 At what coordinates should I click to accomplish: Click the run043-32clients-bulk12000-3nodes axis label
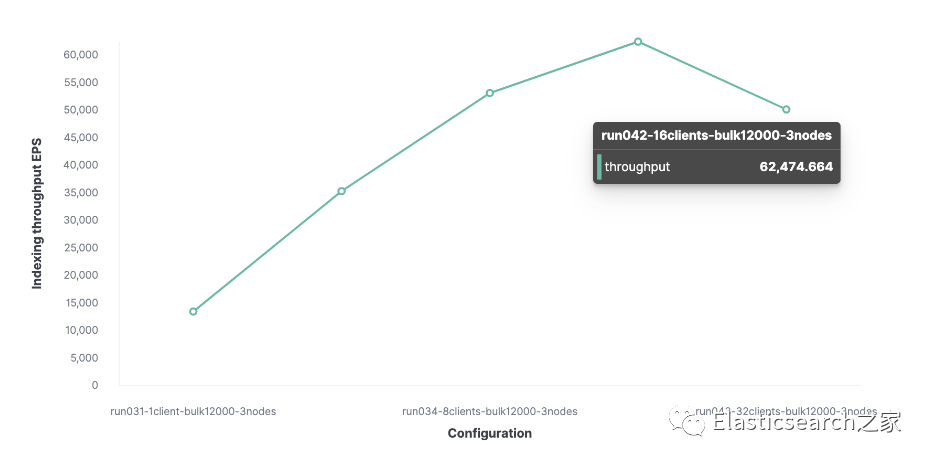click(786, 410)
